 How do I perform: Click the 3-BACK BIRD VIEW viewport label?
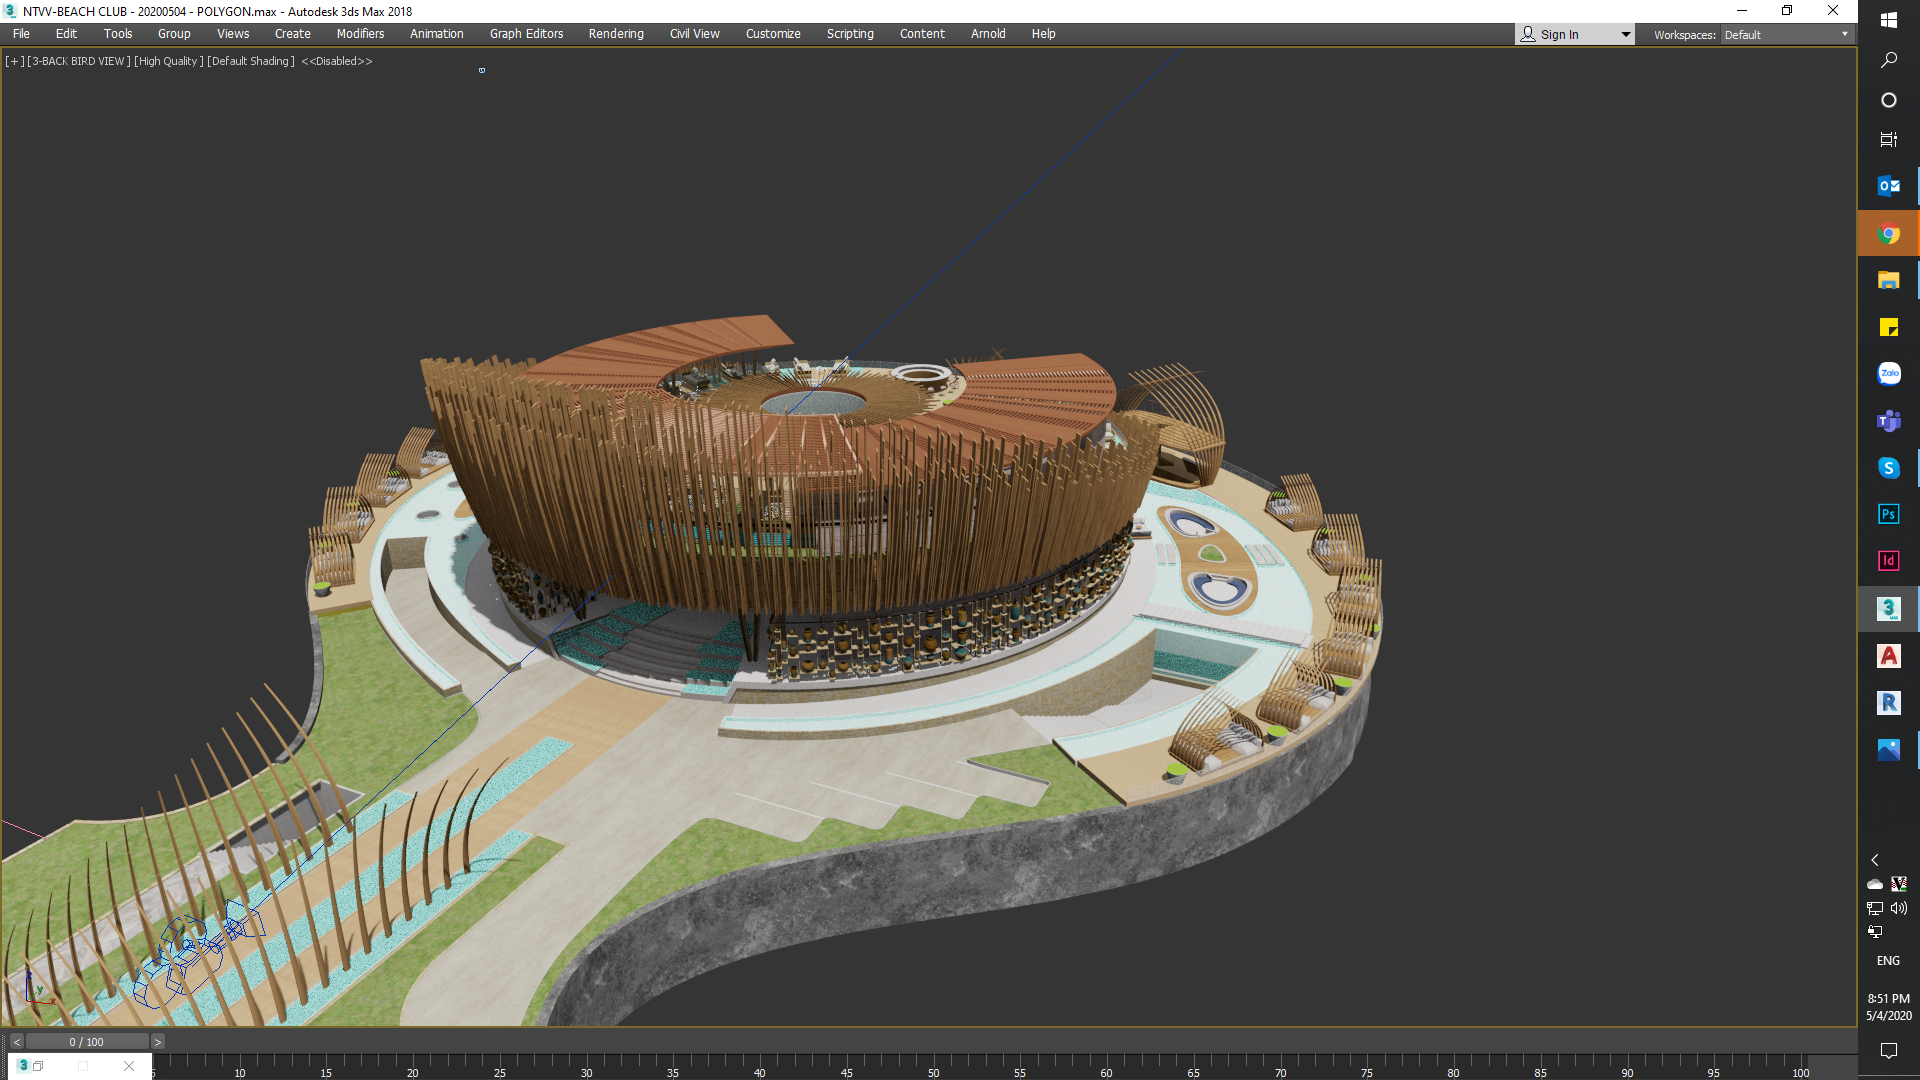pos(79,61)
